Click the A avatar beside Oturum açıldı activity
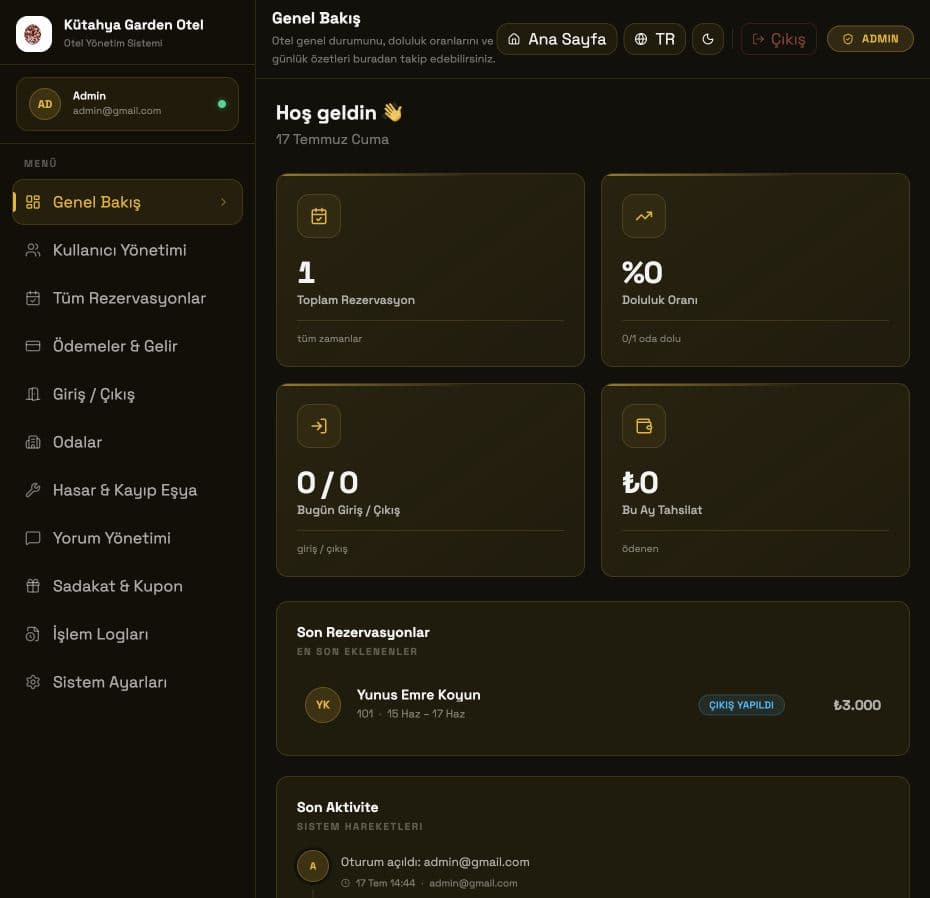Screen dimensions: 930x898 coord(313,866)
